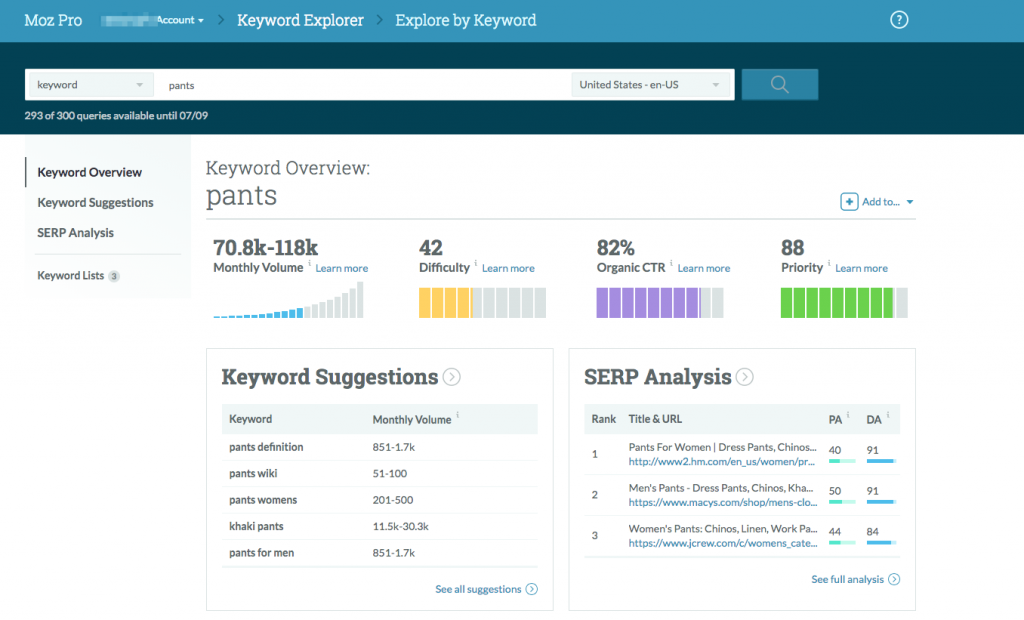Click inside the pants search input field
The width and height of the screenshot is (1024, 620).
point(350,84)
